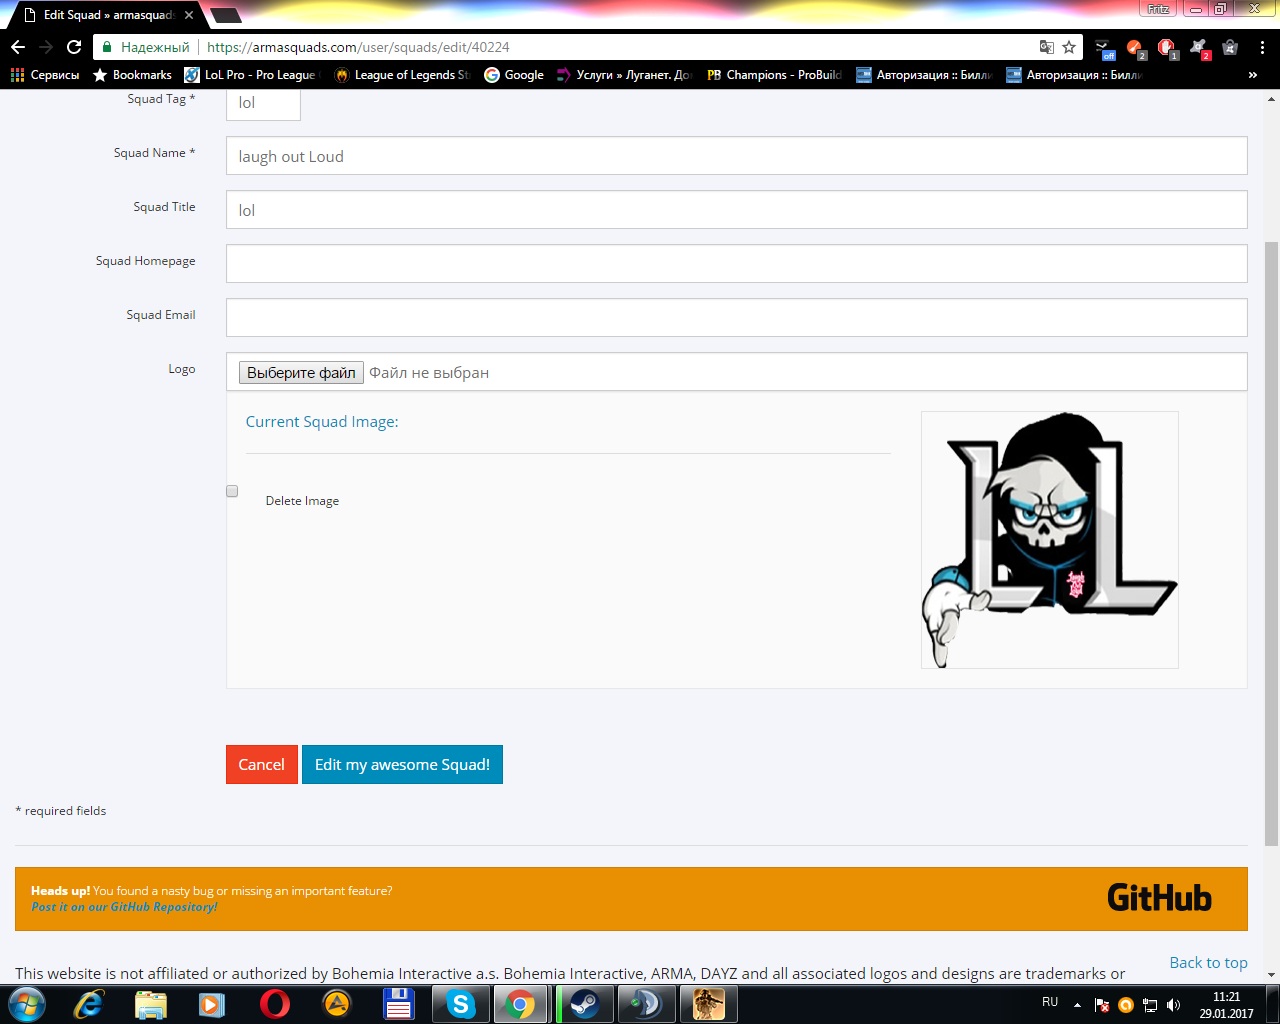1280x1024 pixels.
Task: Click the GitHub logo in the orange banner
Action: [1159, 898]
